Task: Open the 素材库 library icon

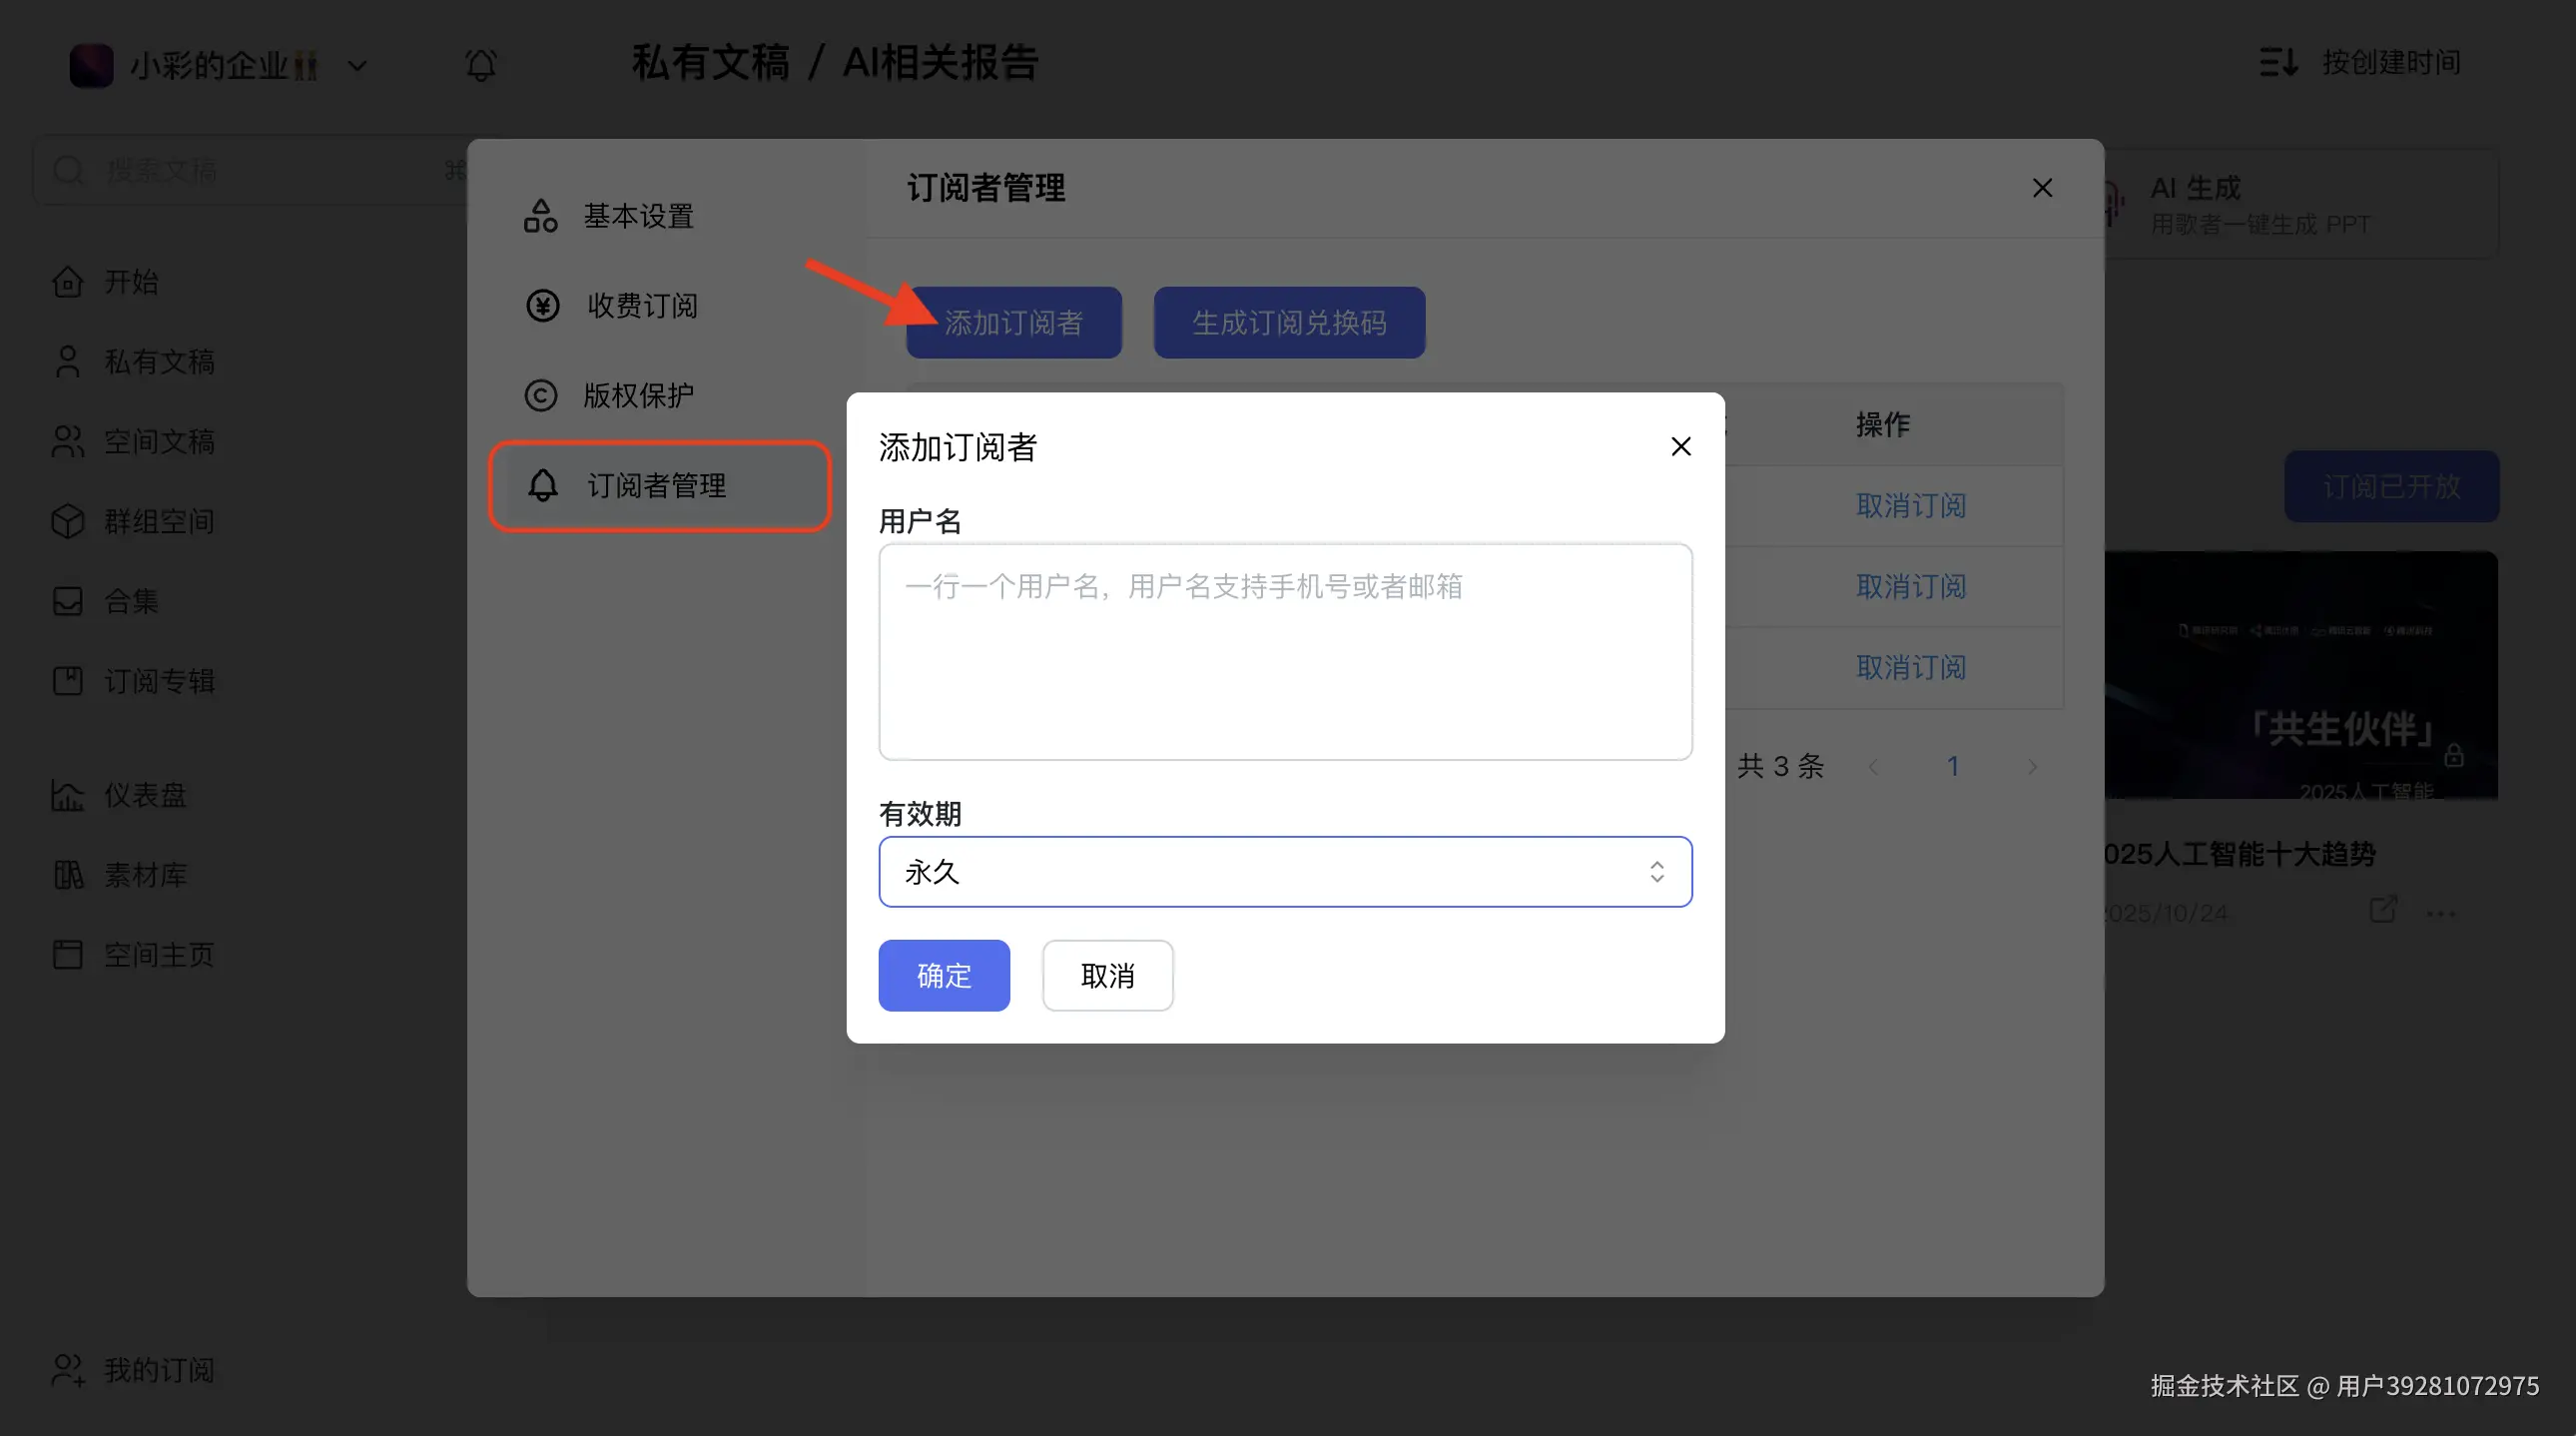Action: [x=68, y=875]
